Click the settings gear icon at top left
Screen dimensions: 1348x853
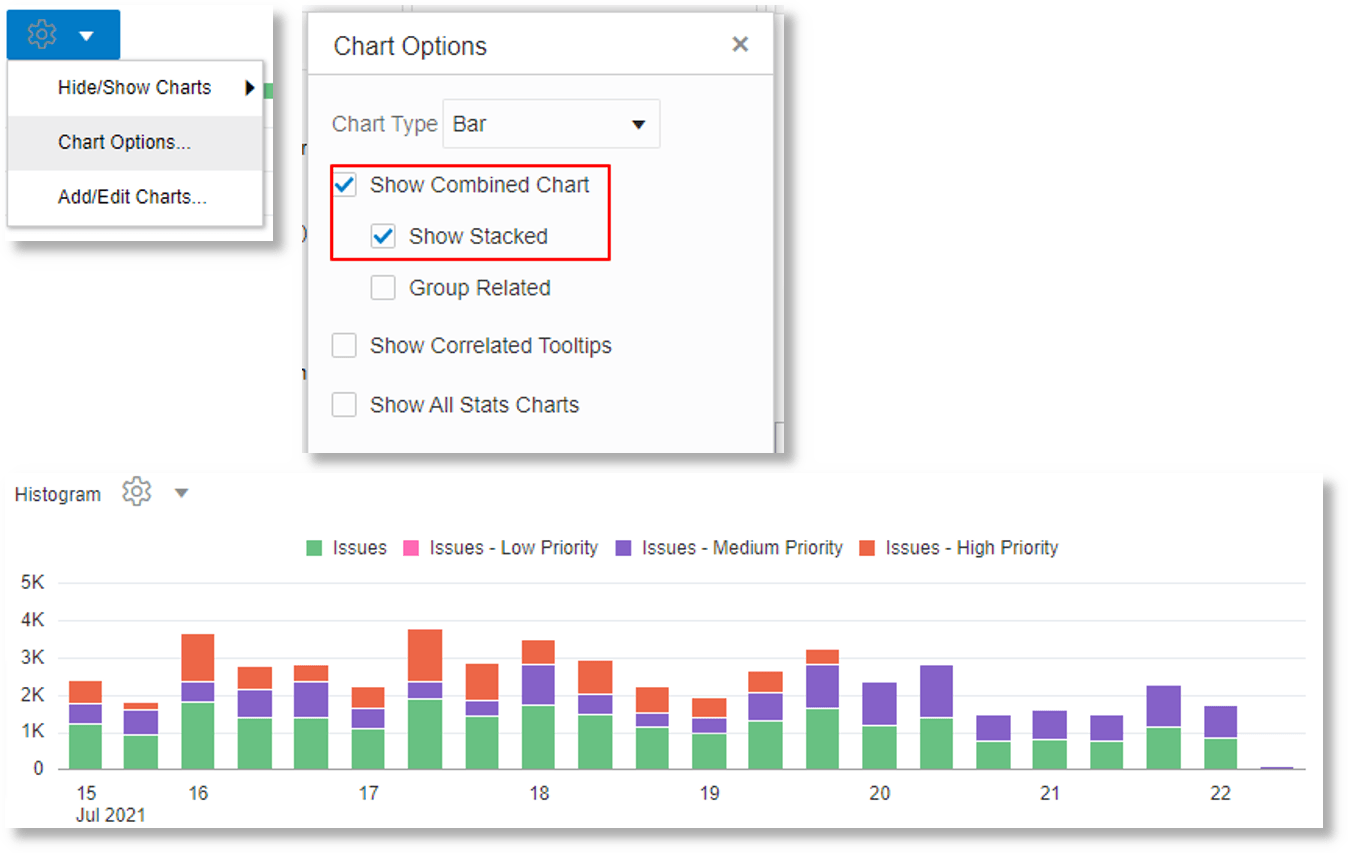40,33
